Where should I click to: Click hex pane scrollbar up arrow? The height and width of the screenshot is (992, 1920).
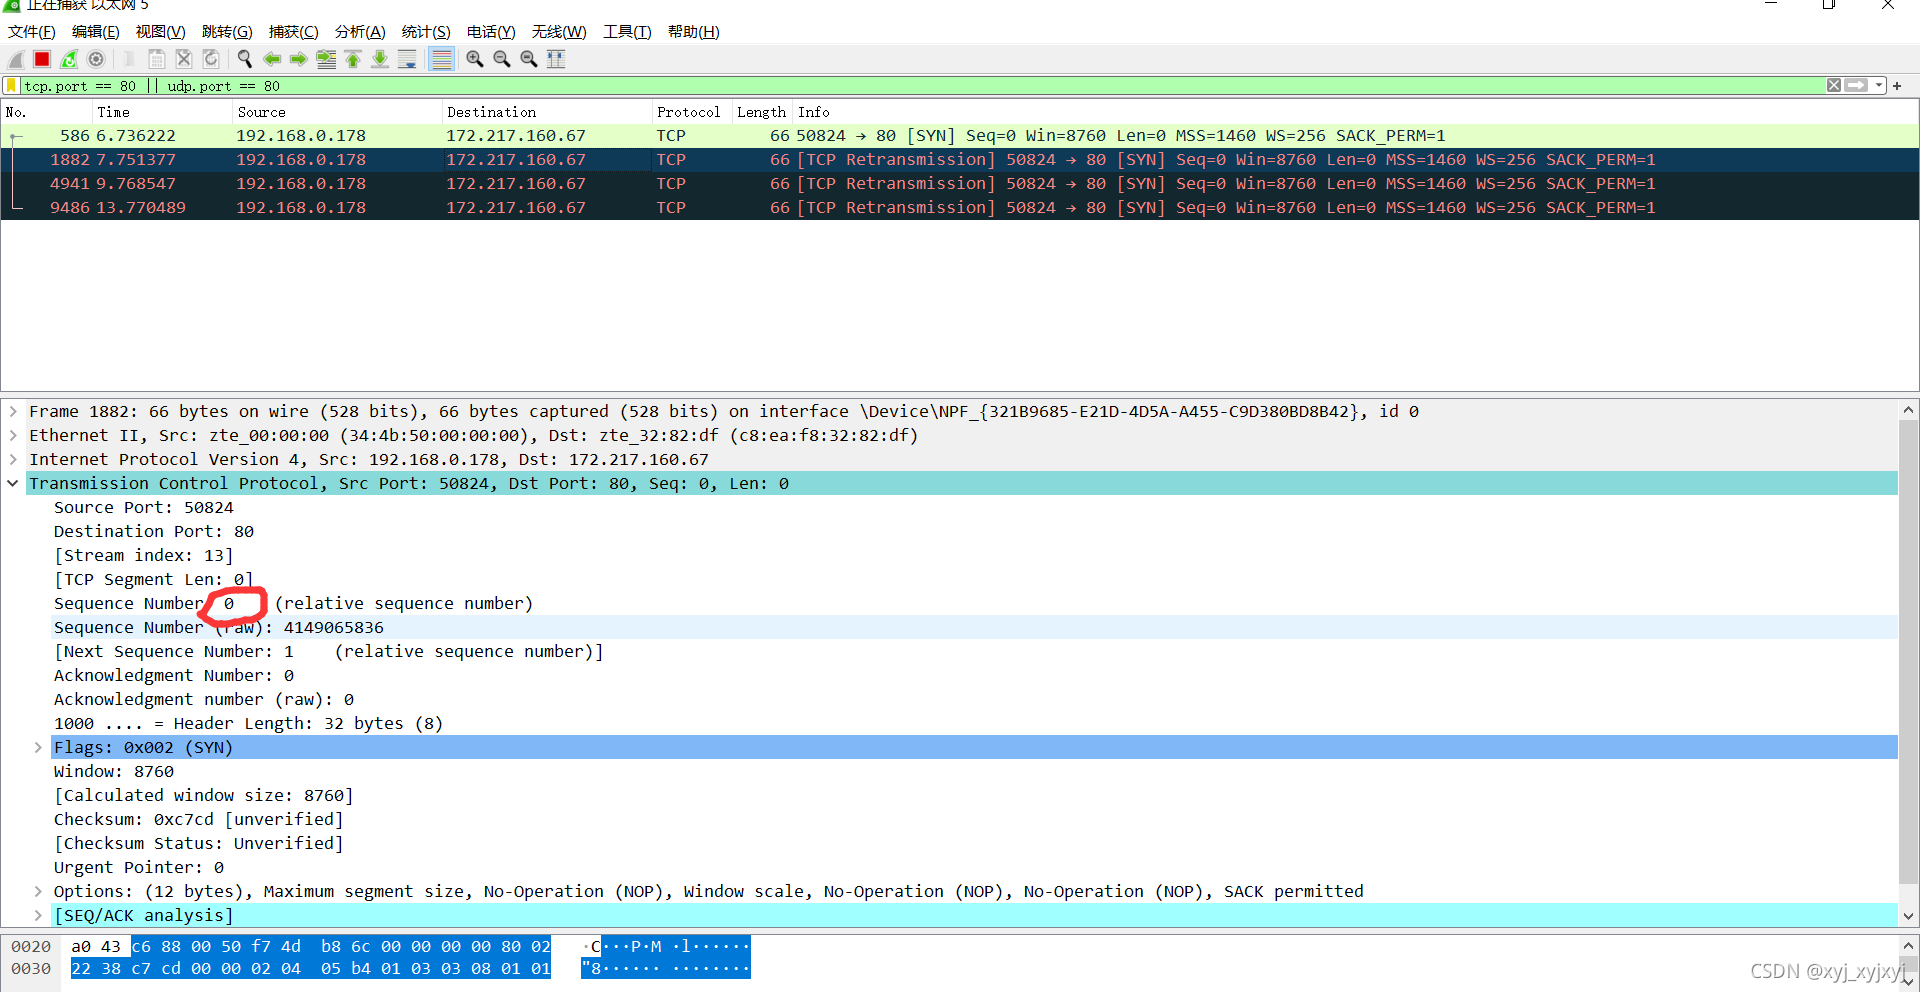point(1908,946)
